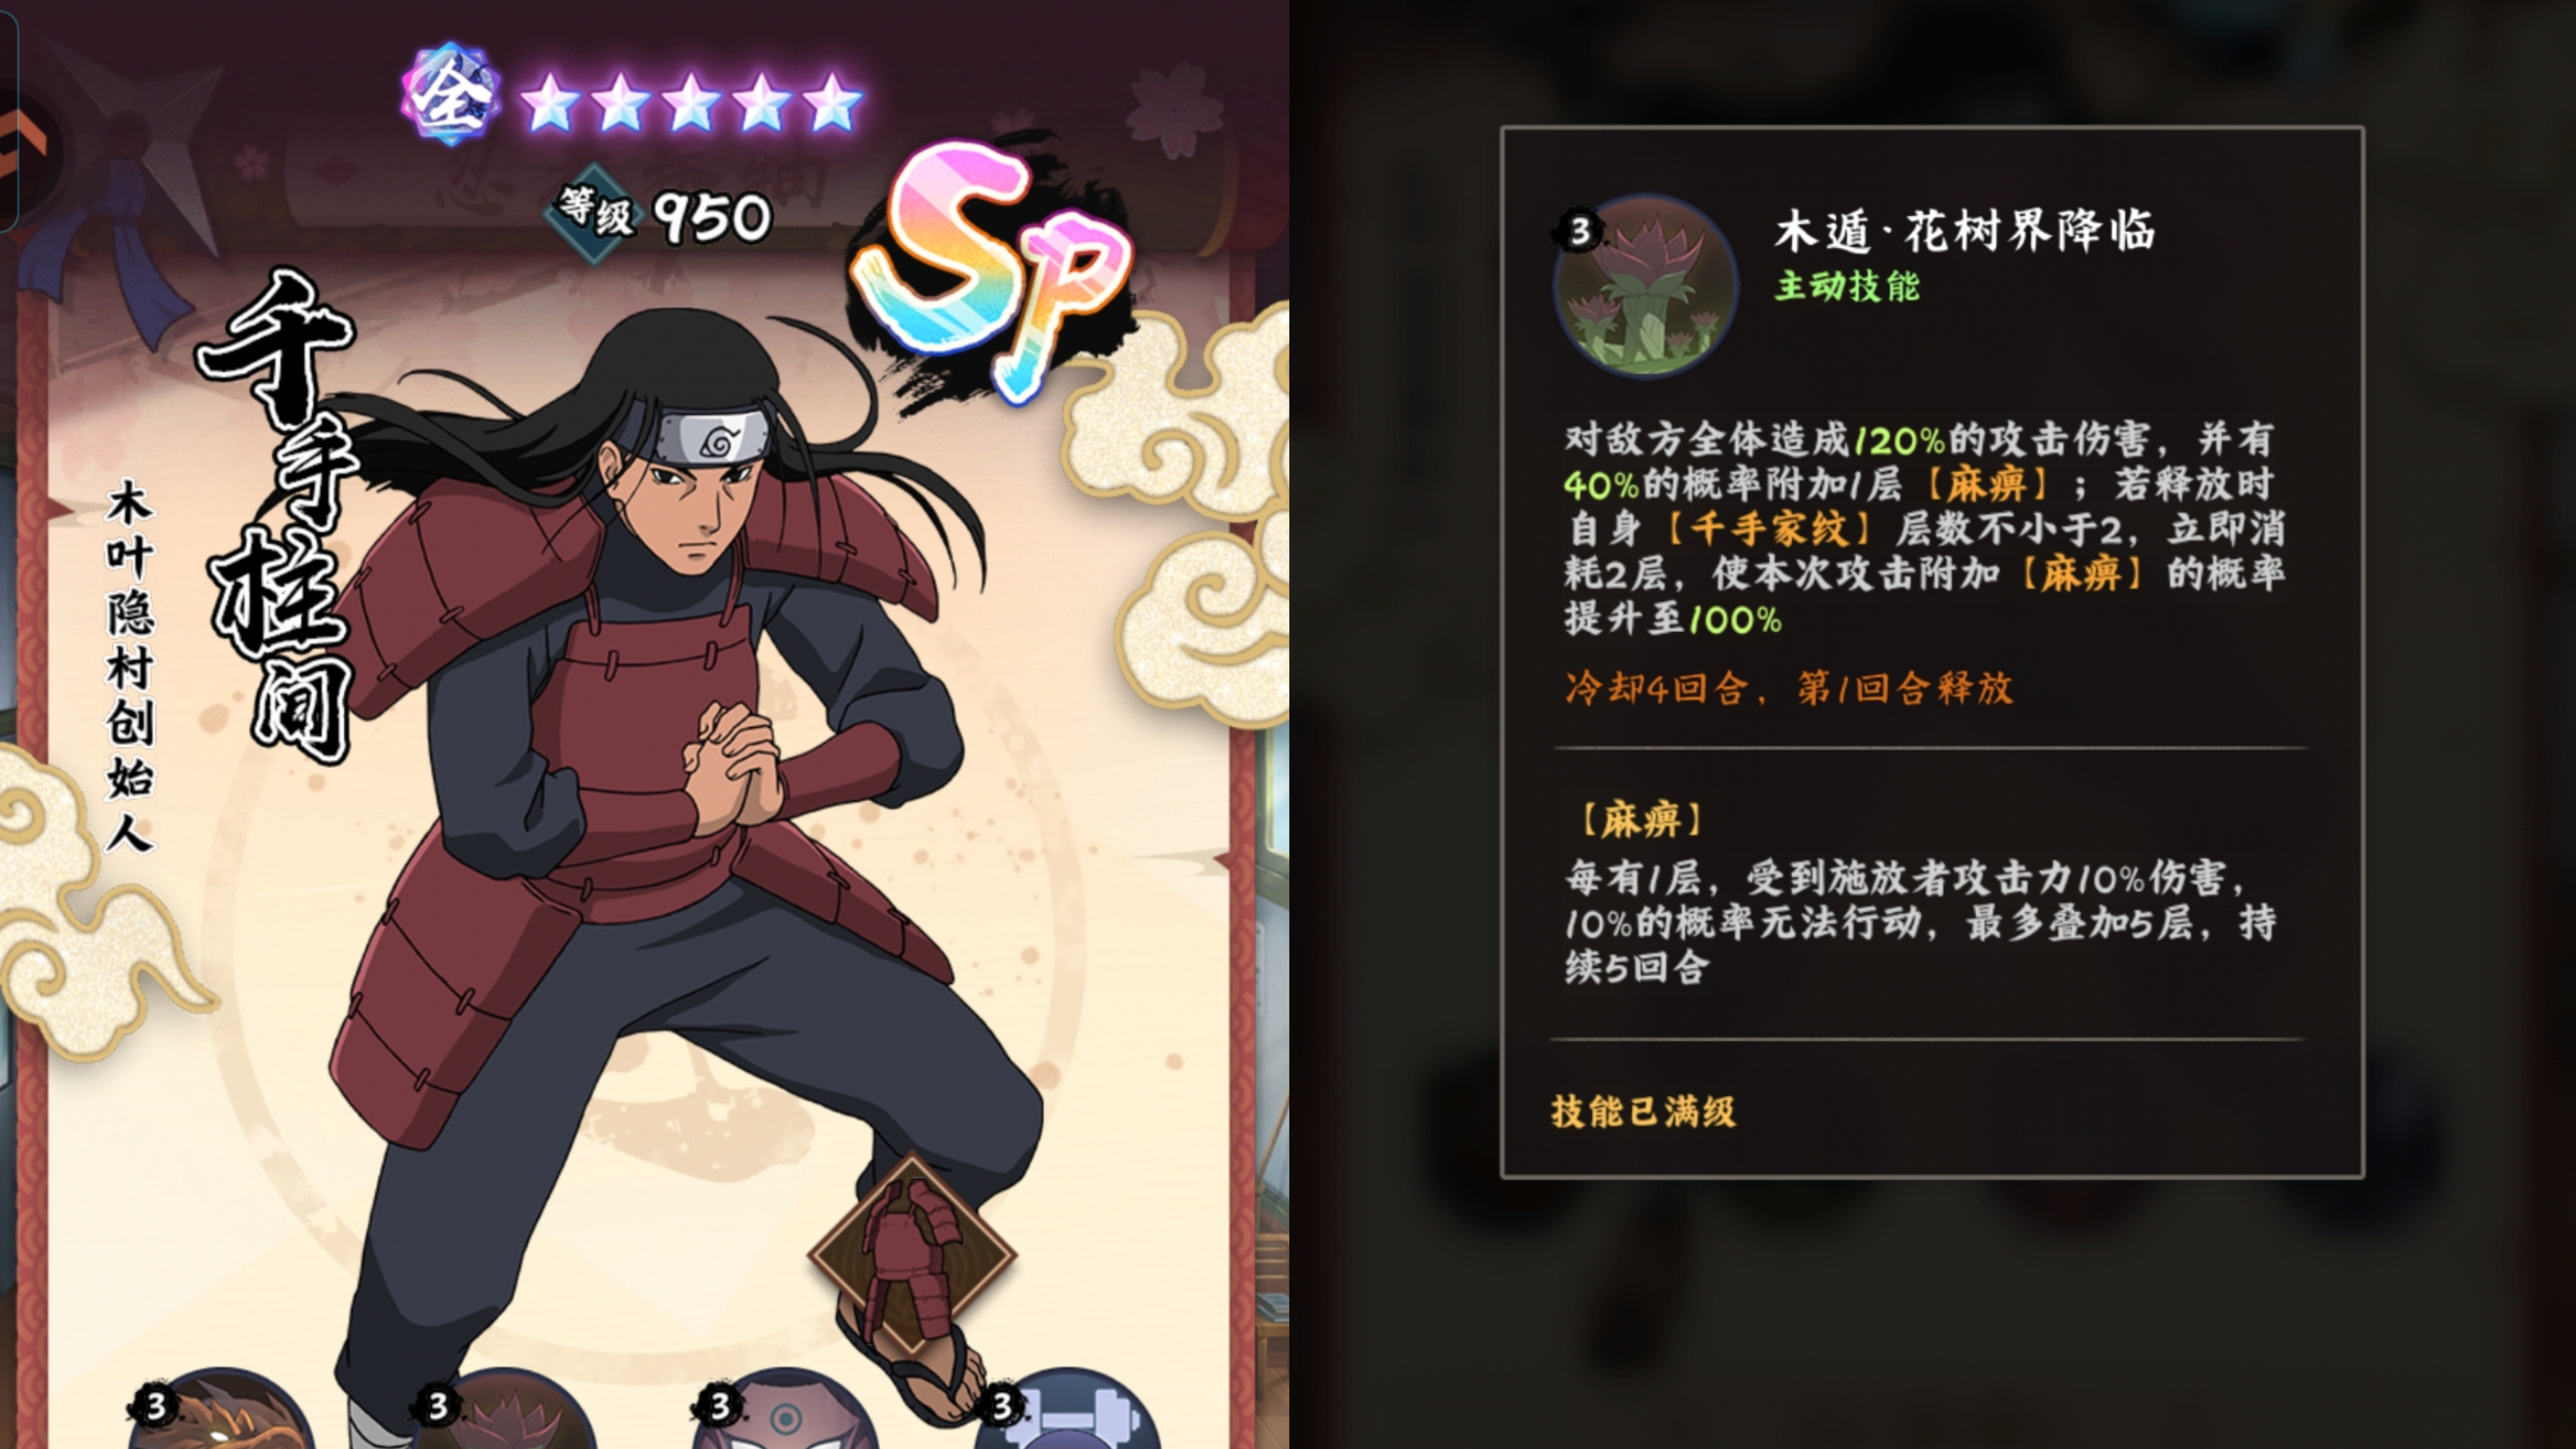Tap the red armor equipment diamond
Screen dimensions: 2576x1449
(x=911, y=1256)
